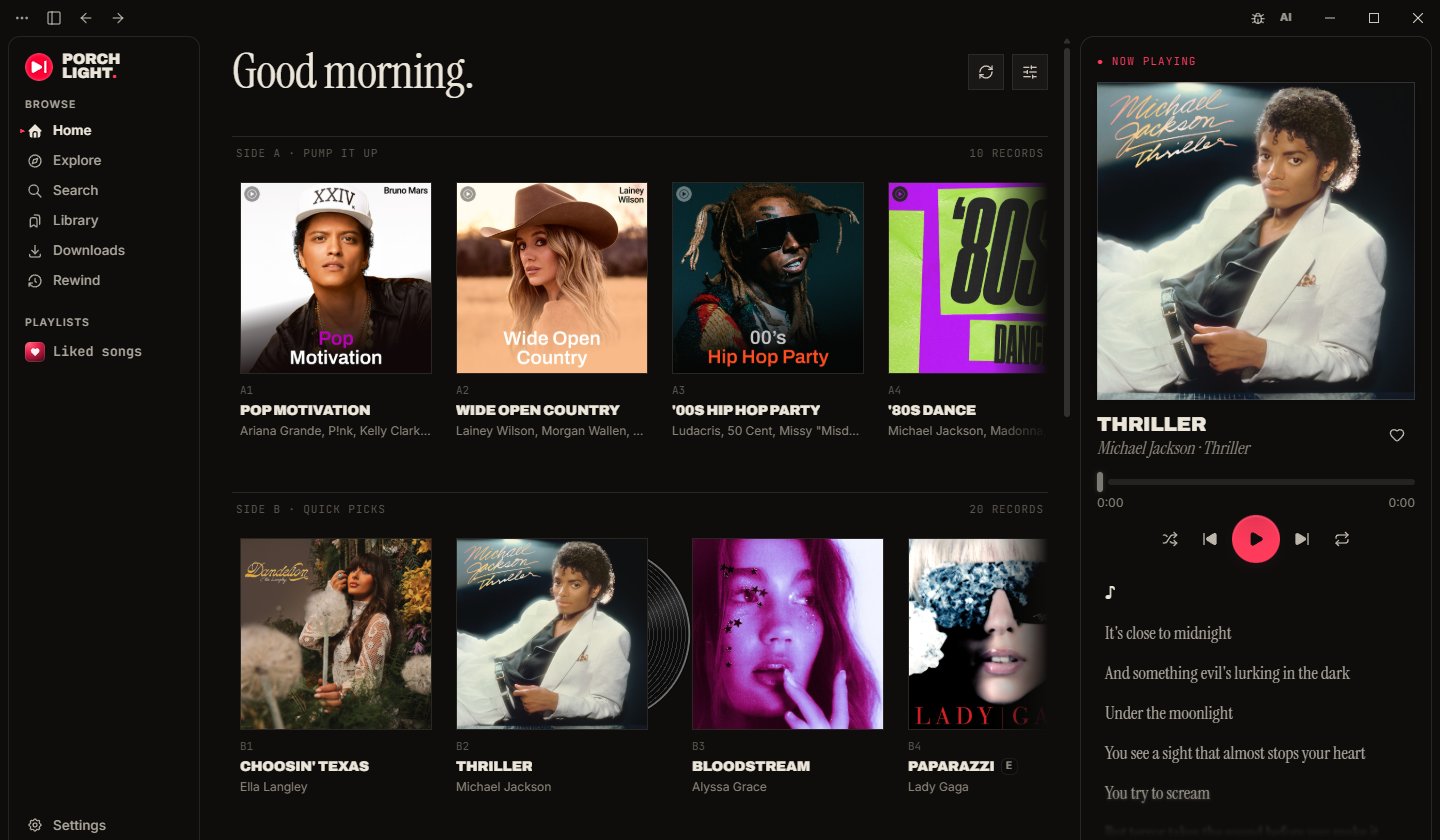Play the Bloodstream cover art

click(788, 634)
